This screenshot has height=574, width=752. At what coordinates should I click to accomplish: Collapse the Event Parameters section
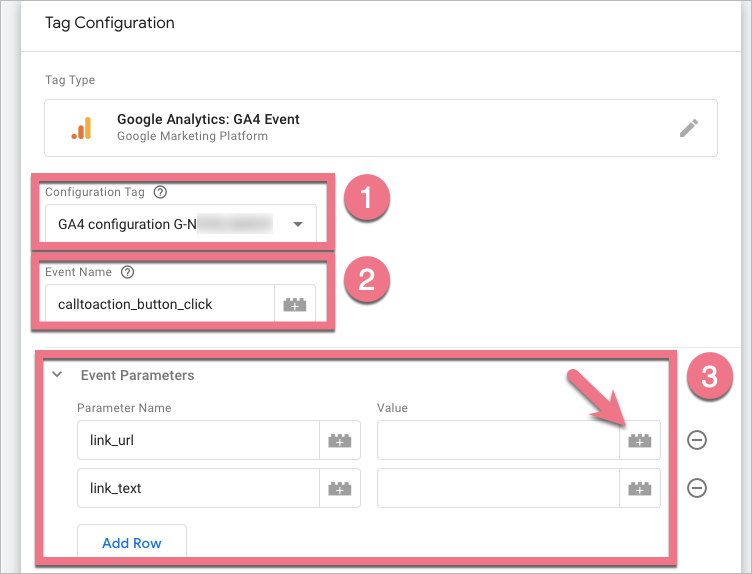tap(58, 375)
